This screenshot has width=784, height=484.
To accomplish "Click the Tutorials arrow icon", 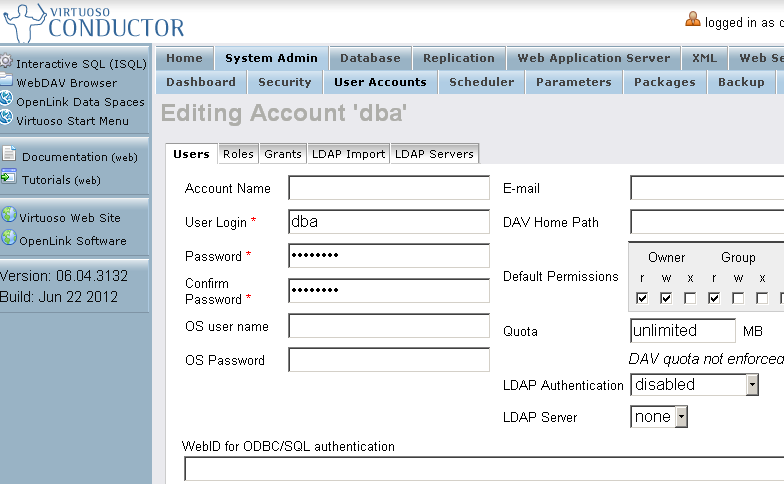I will [x=8, y=176].
